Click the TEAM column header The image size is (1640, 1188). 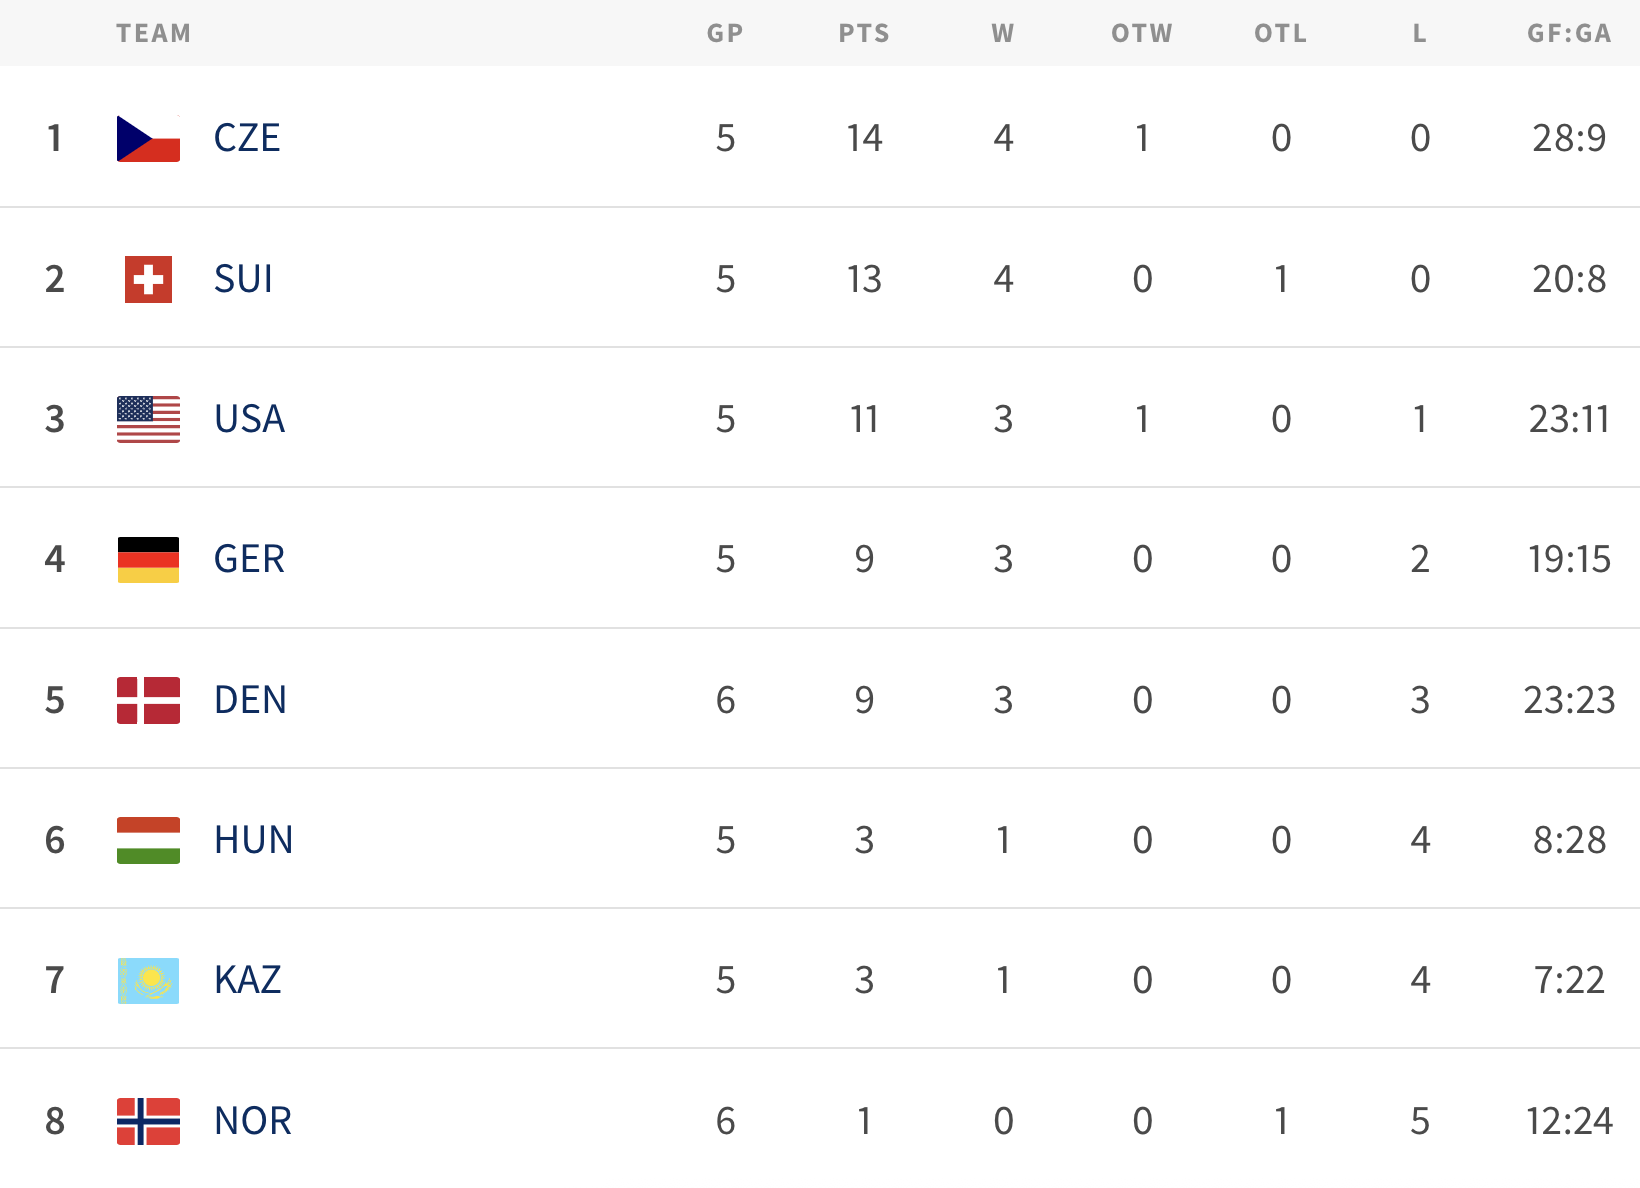coord(153,33)
